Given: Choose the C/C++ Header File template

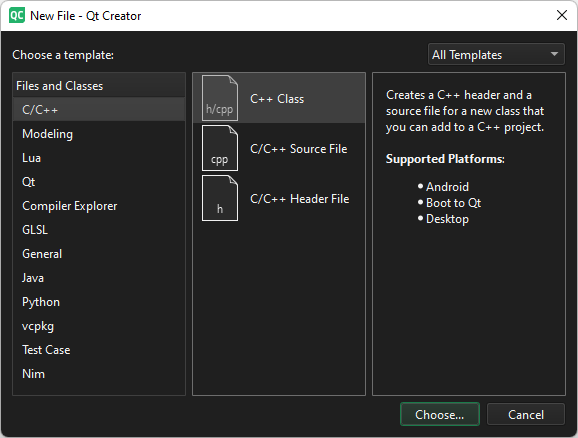Looking at the screenshot, I should [279, 198].
